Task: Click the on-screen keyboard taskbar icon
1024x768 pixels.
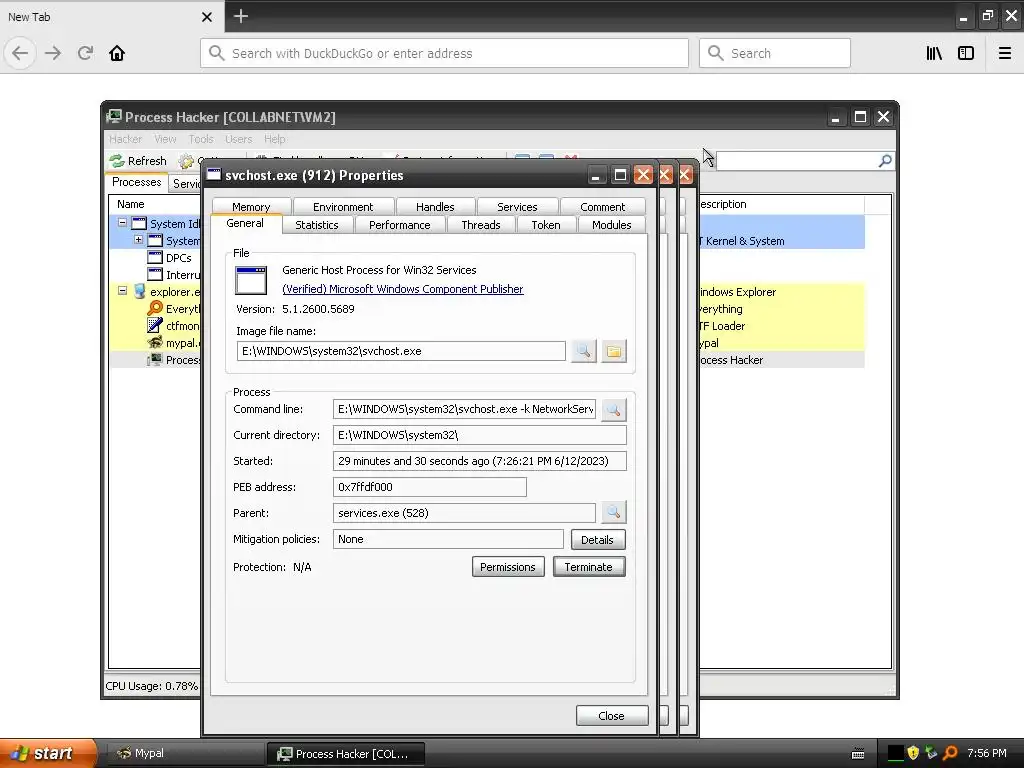Action: pyautogui.click(x=858, y=754)
